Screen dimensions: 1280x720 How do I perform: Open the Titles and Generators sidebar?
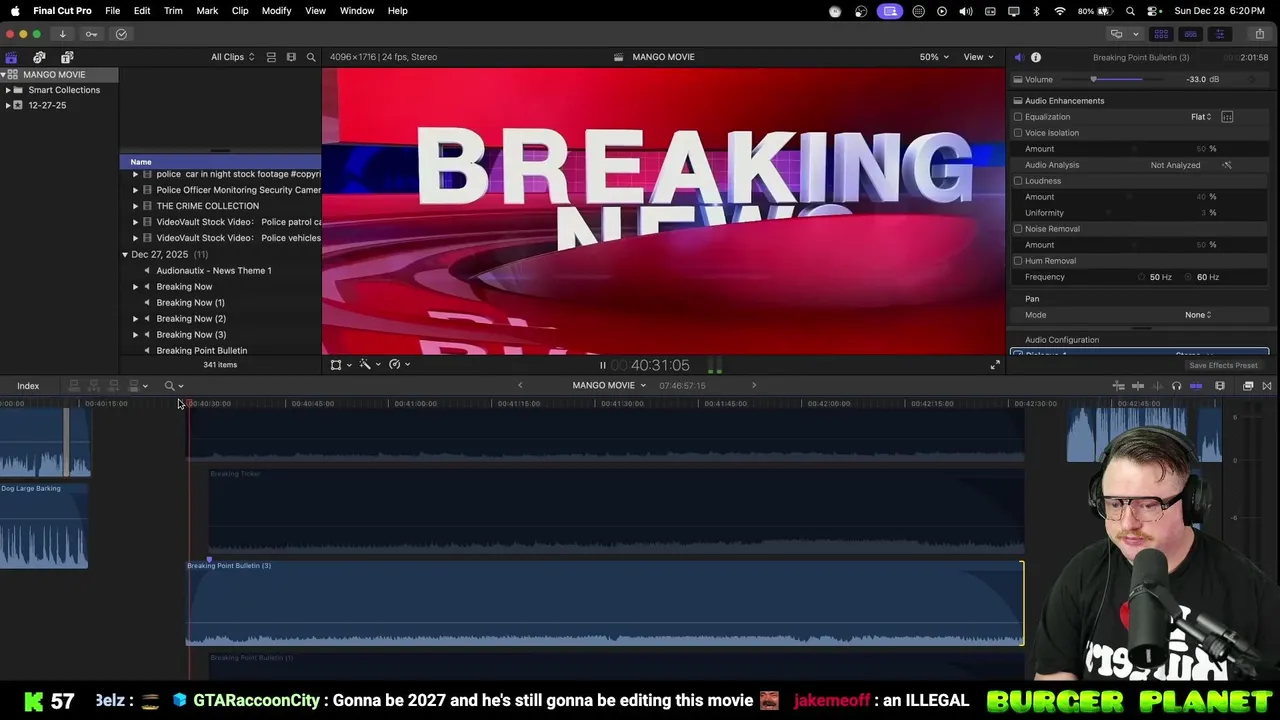[x=67, y=57]
